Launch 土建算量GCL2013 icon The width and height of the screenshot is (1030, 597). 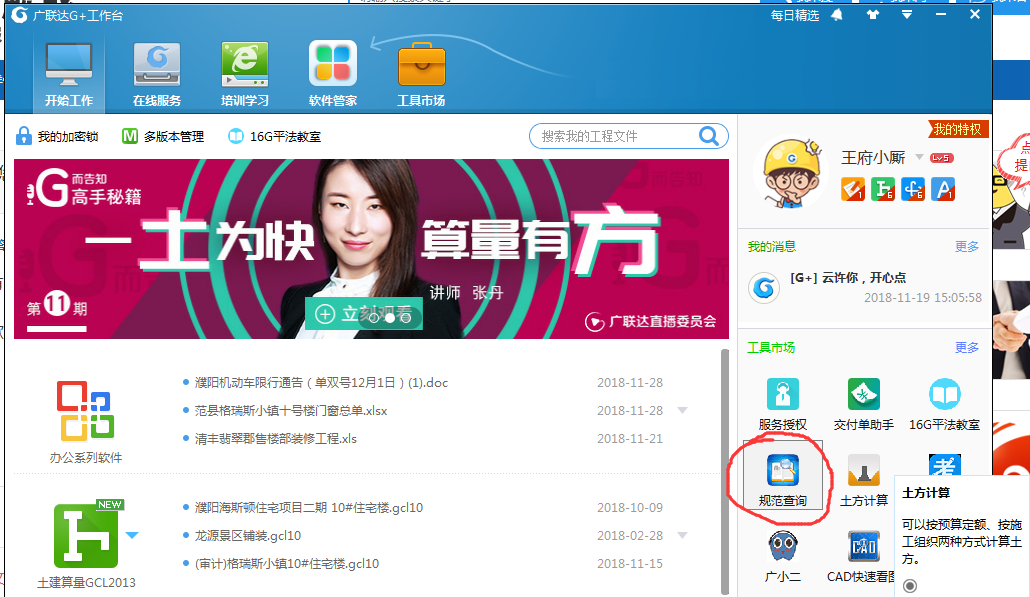[x=88, y=534]
